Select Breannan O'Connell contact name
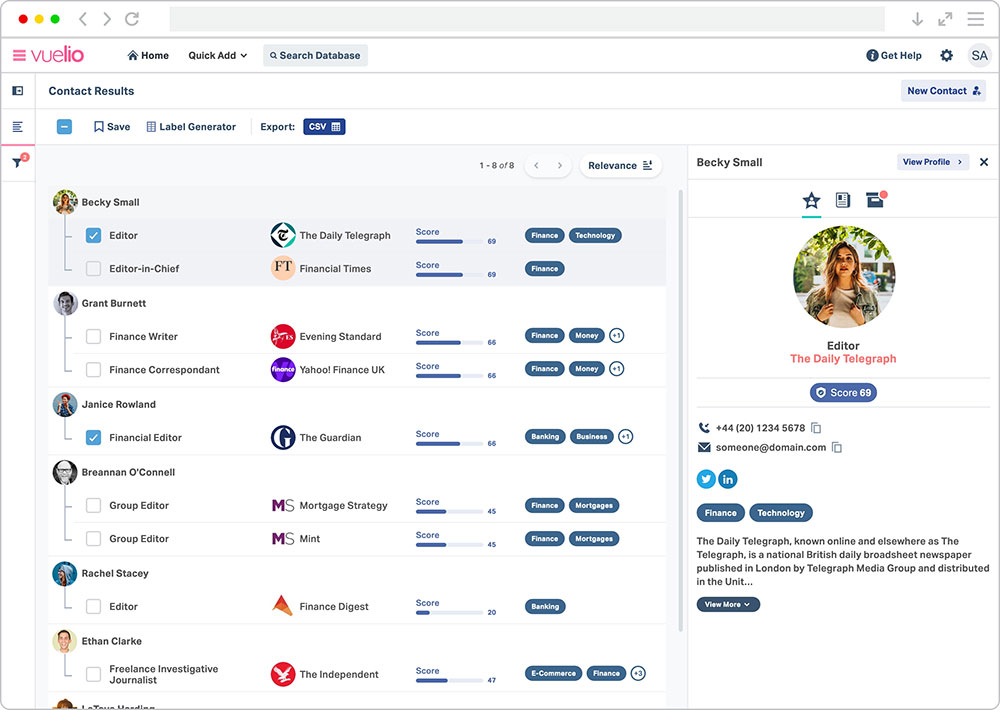Viewport: 1000px width, 710px height. pyautogui.click(x=128, y=472)
